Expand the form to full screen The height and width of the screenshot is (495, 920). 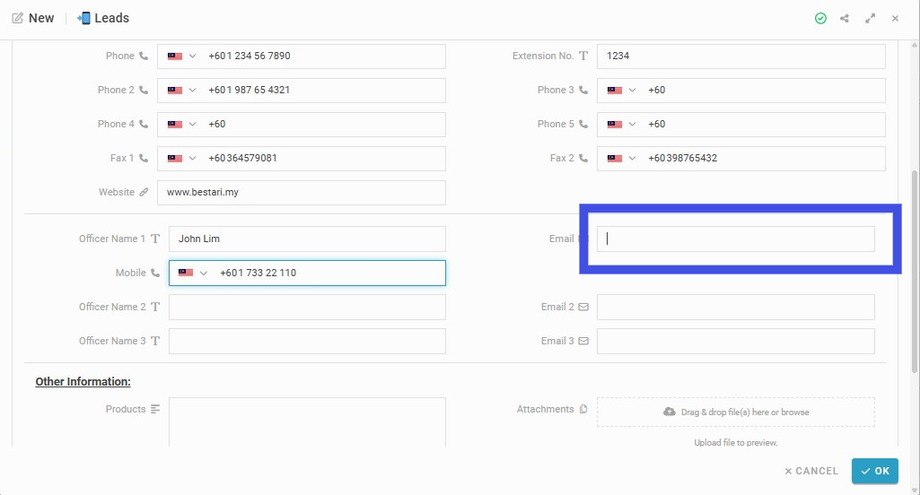(x=870, y=18)
